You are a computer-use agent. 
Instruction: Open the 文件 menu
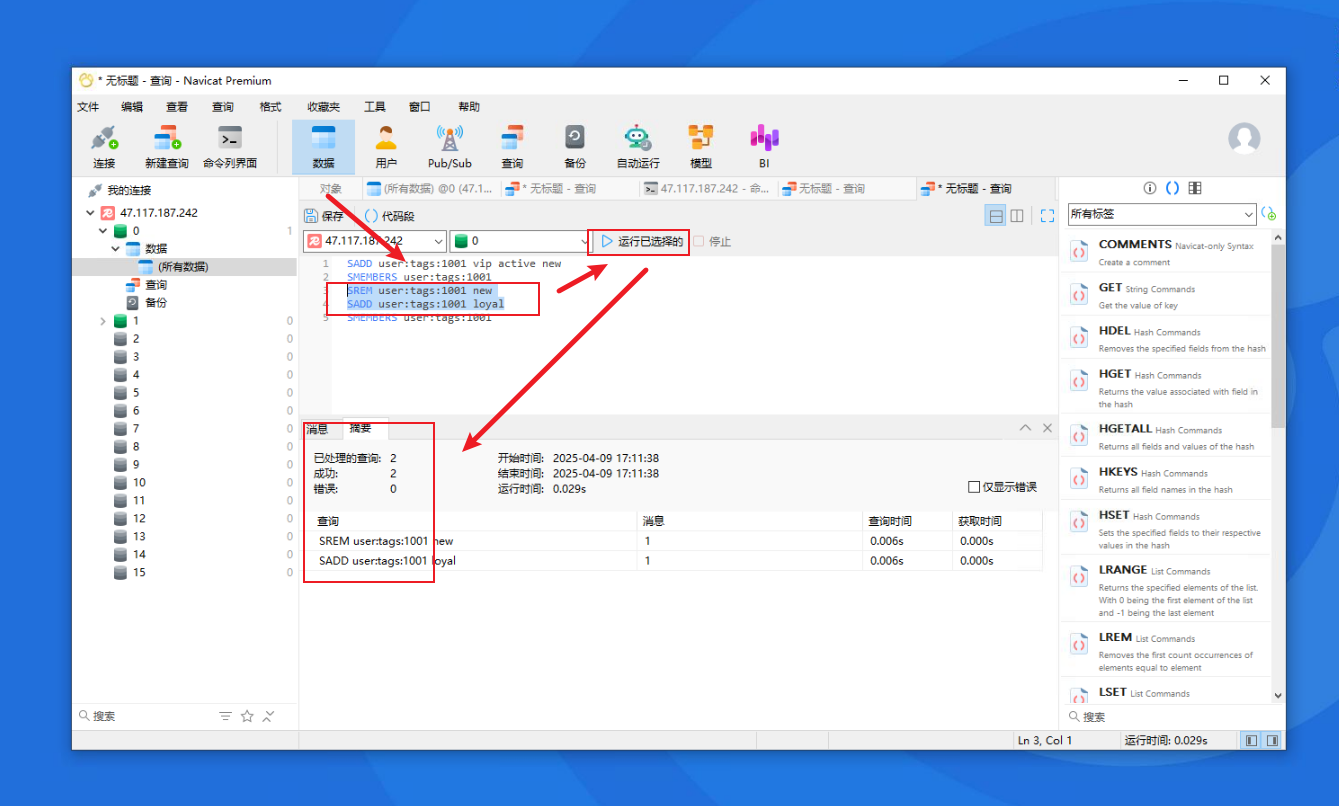88,107
